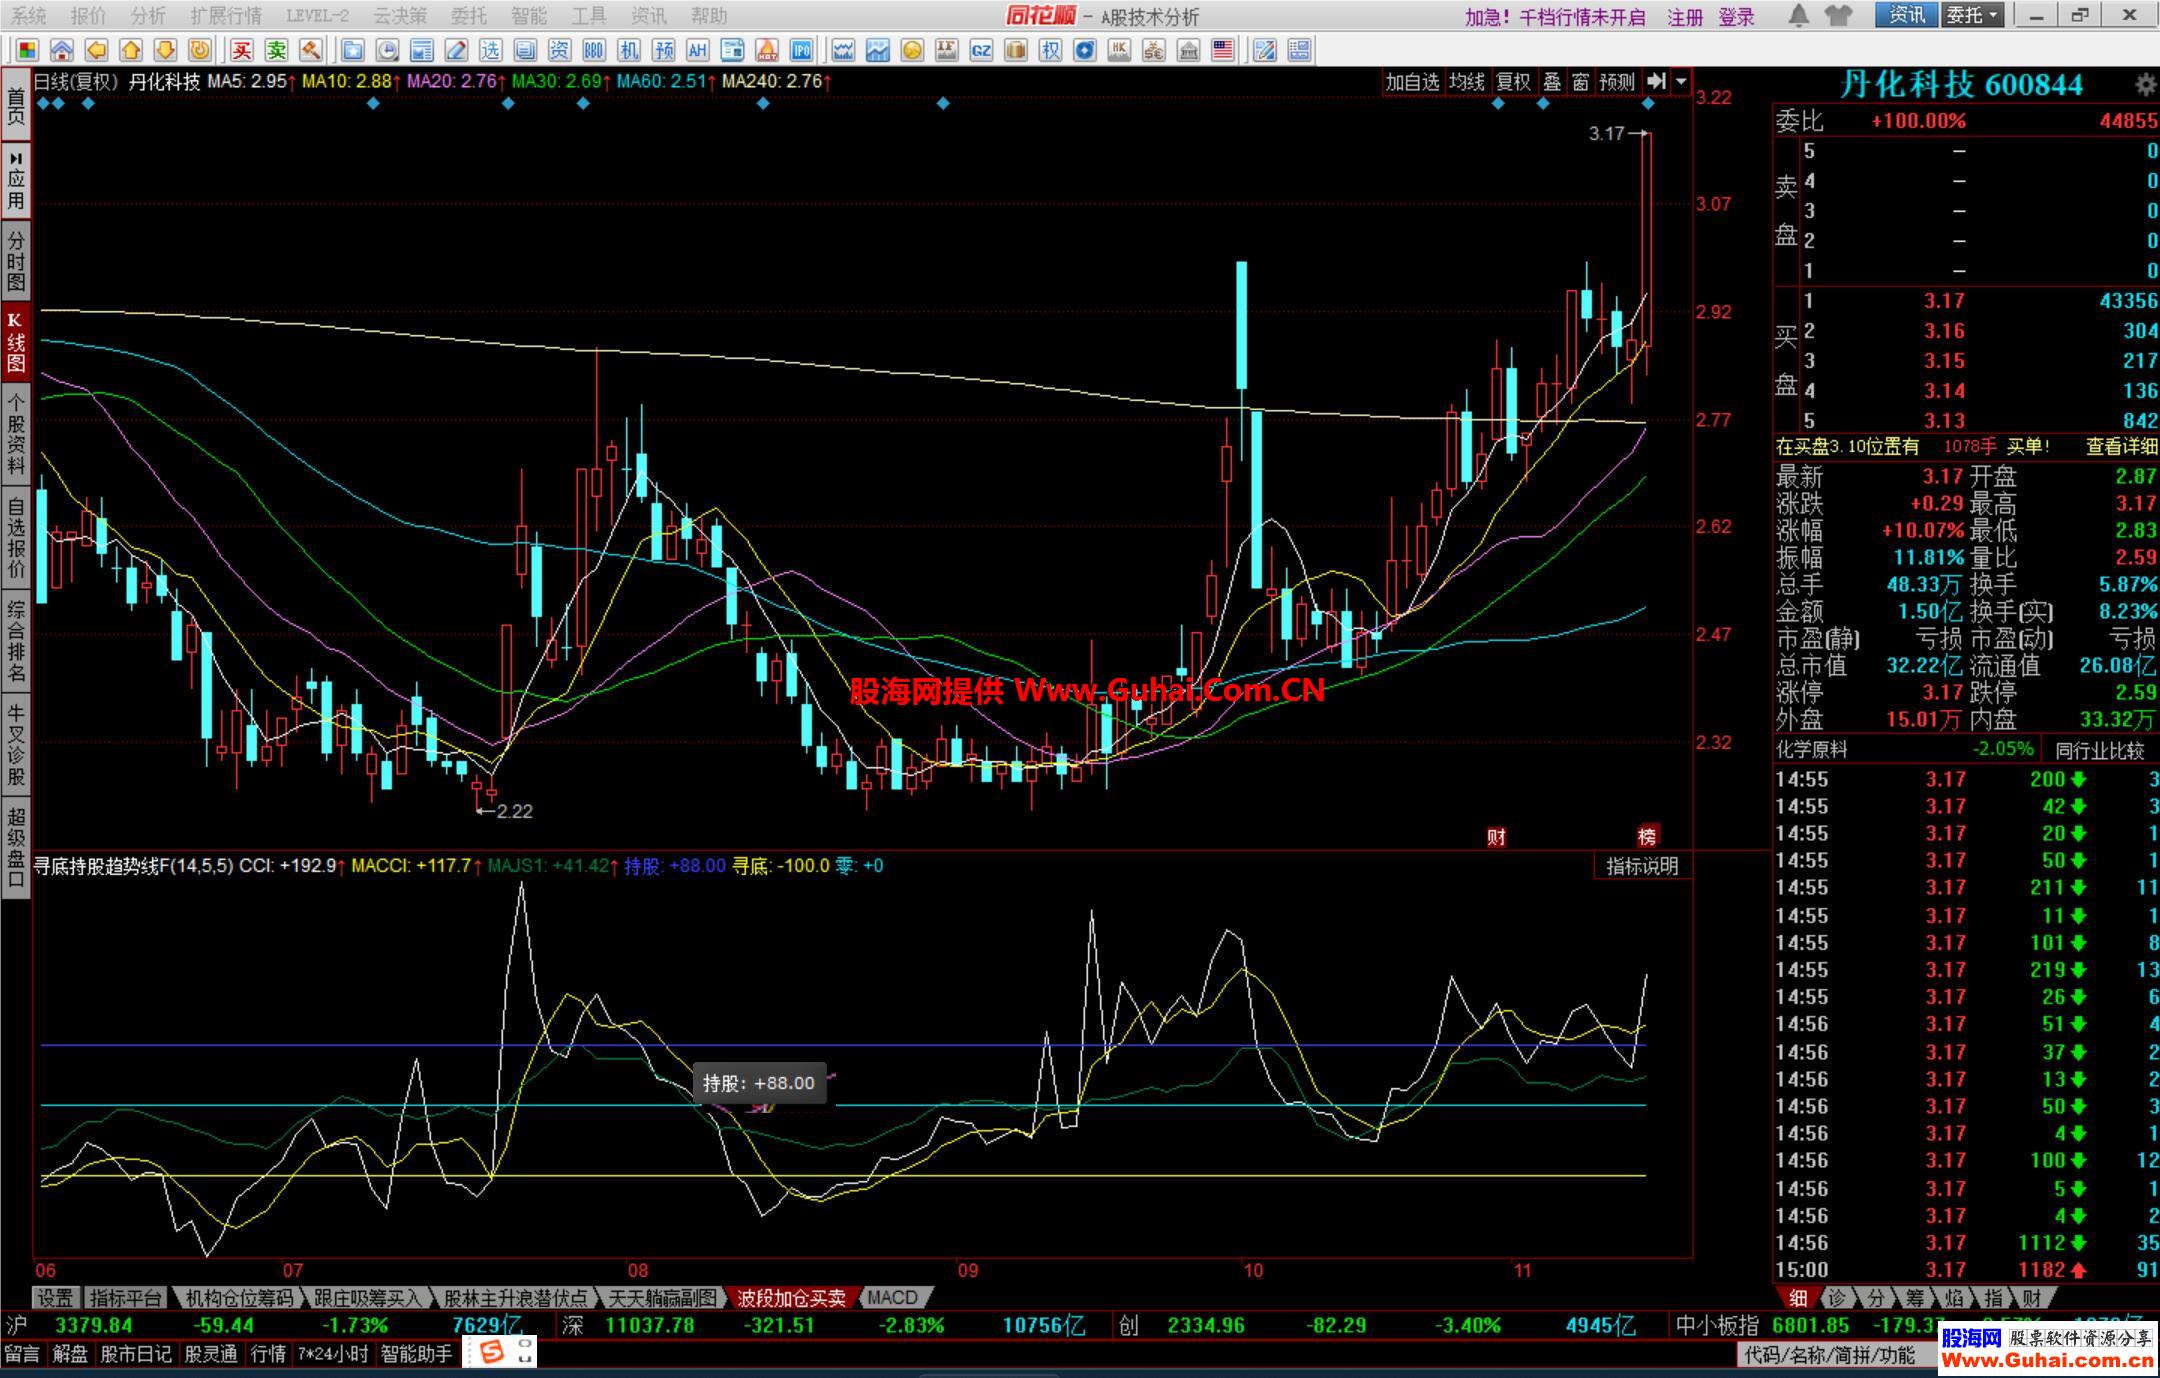Click the IPO toolbar icon
Image resolution: width=2160 pixels, height=1378 pixels.
tap(801, 50)
